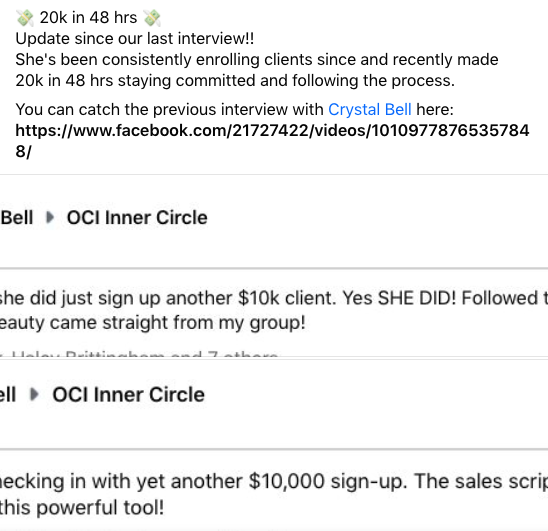The image size is (548, 531).
Task: Click the truncated "ell" author name in lower post
Action: coord(8,395)
